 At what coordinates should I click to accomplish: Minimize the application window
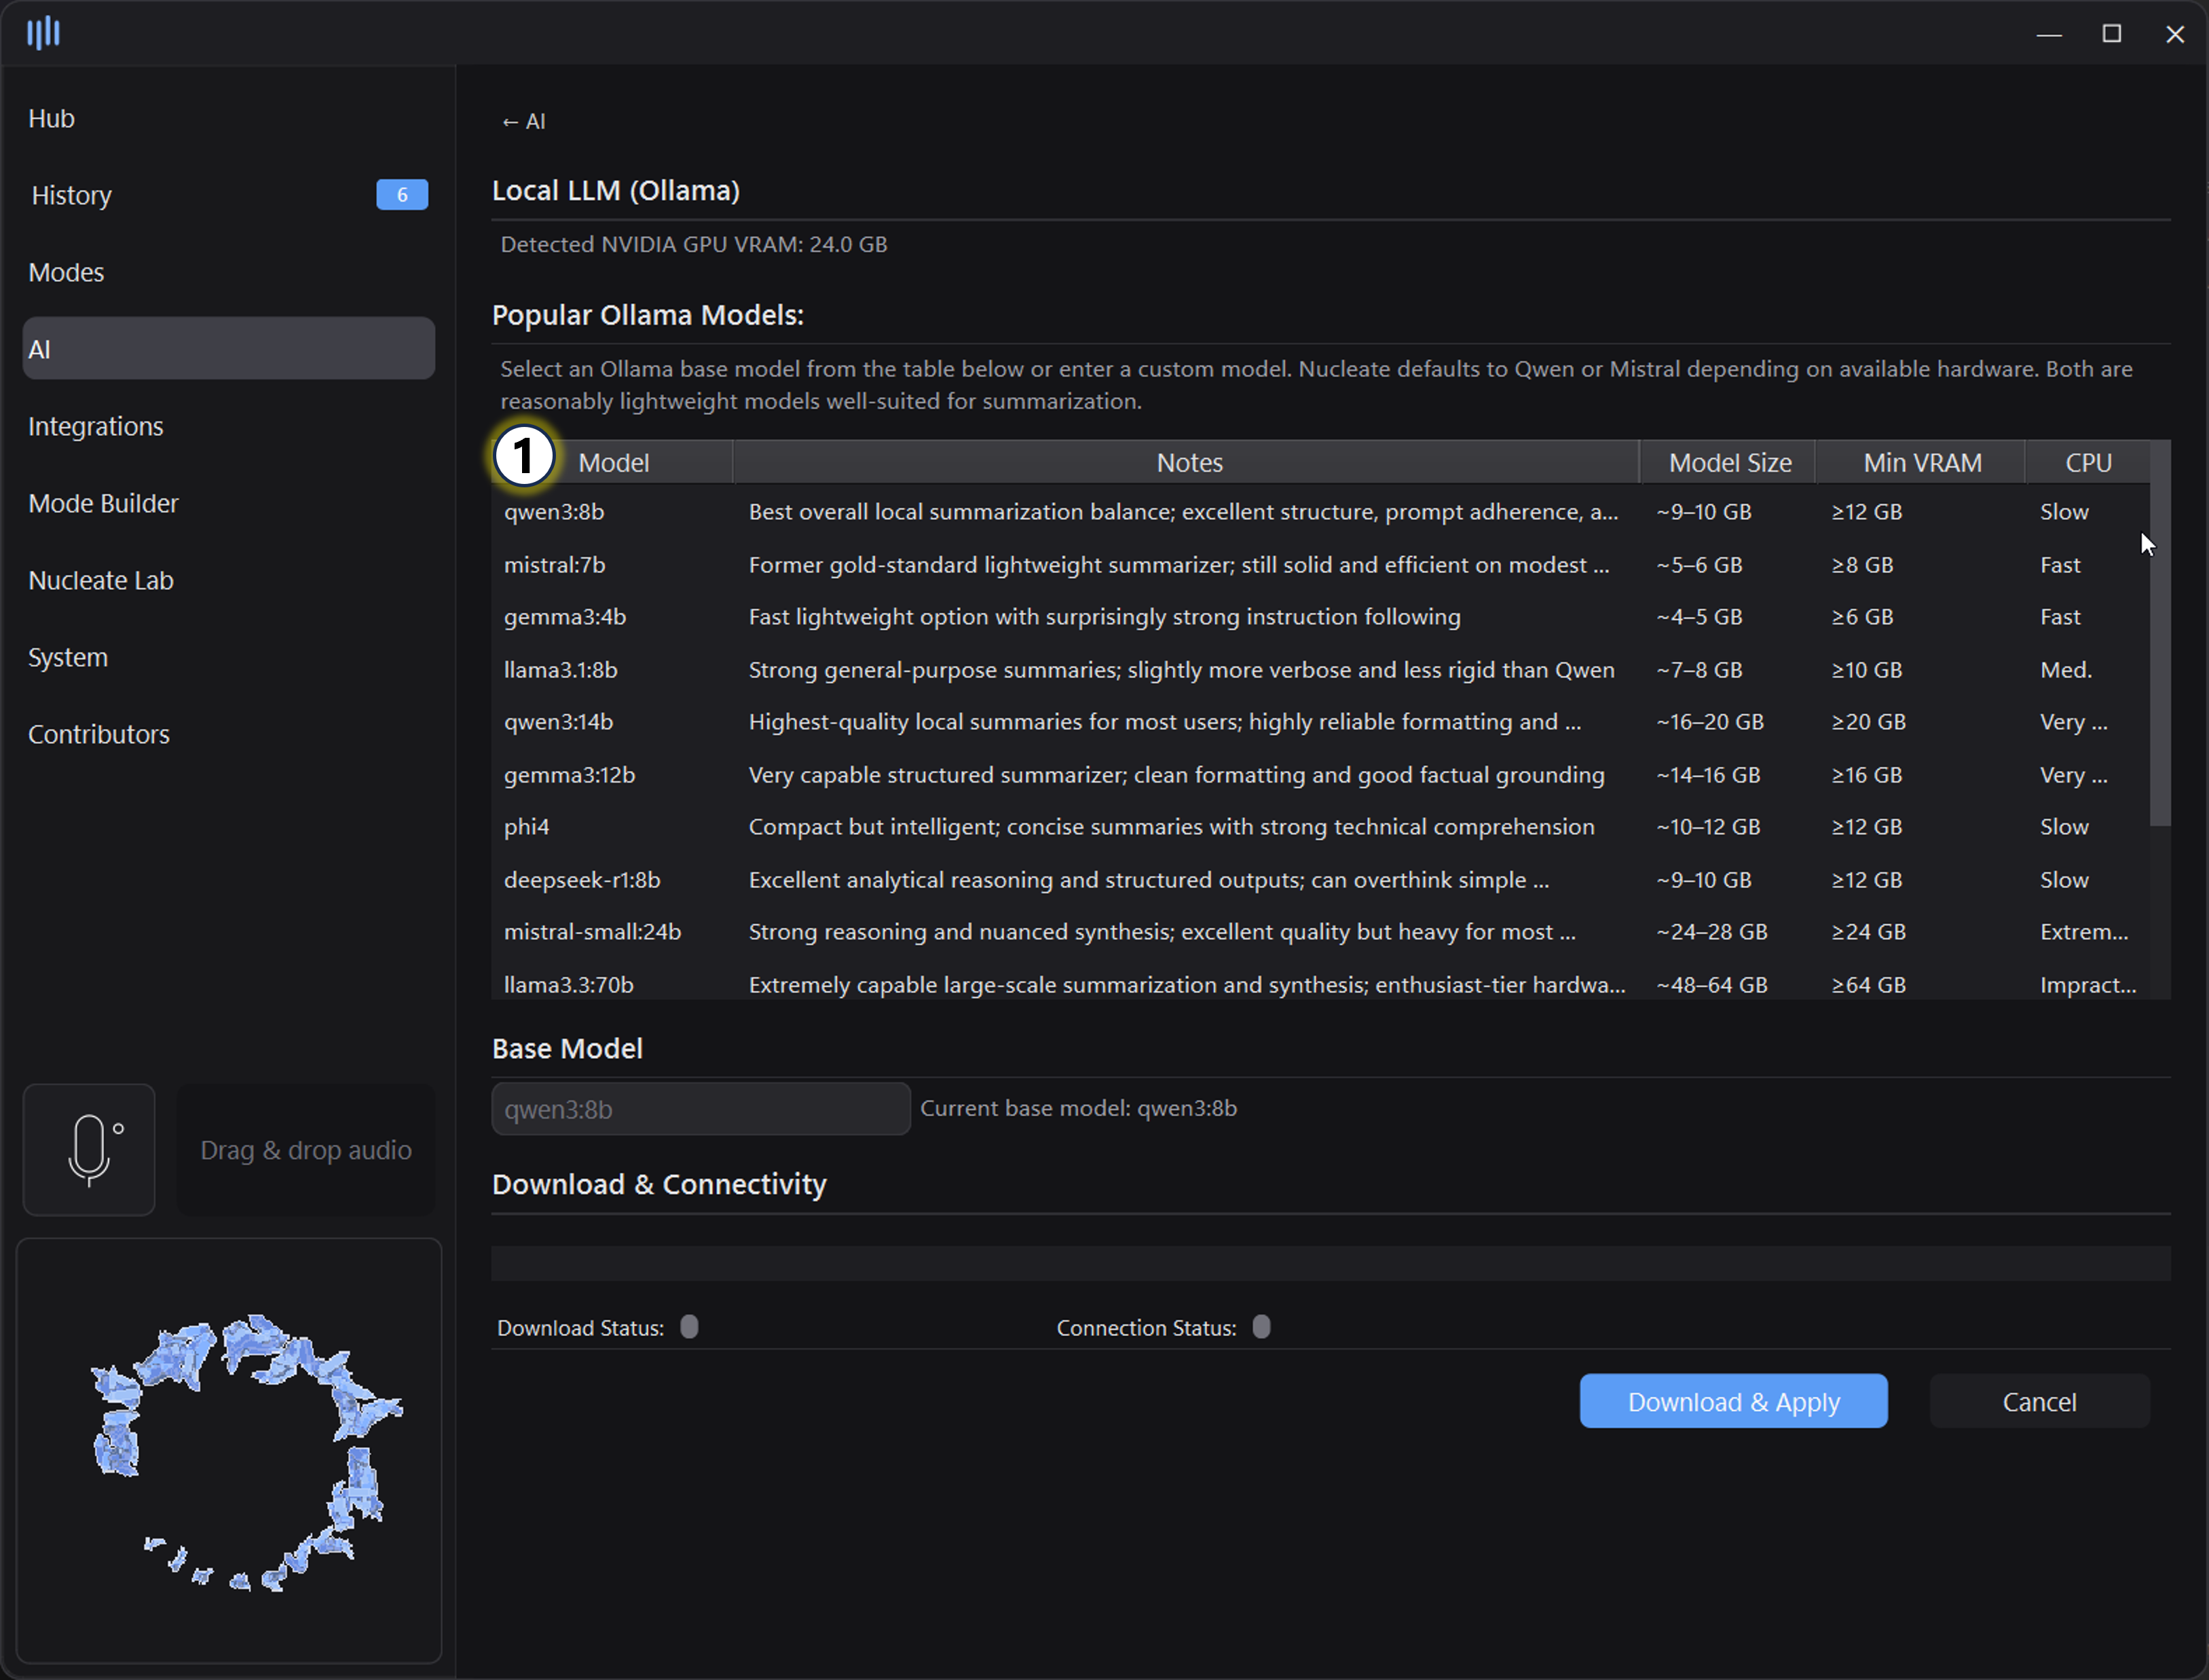(x=2049, y=34)
